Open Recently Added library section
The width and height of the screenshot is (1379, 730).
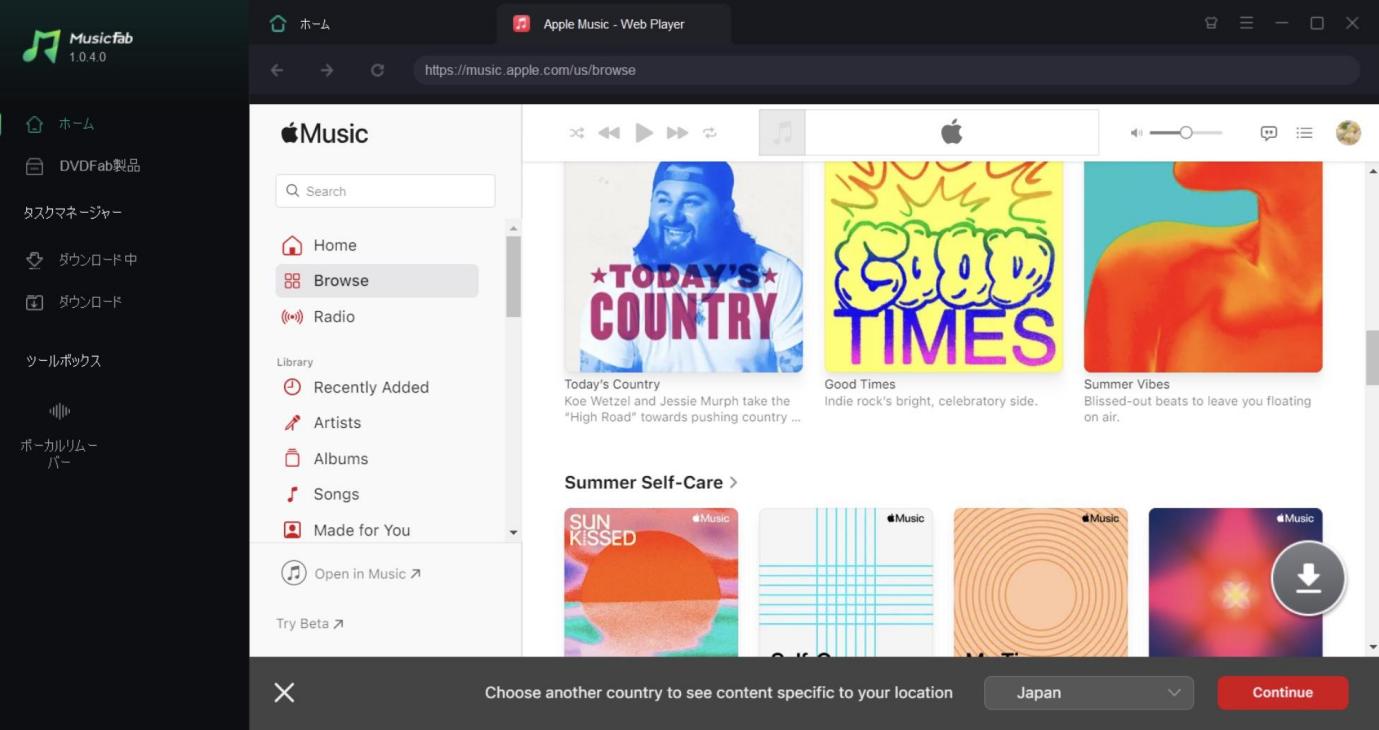(376, 387)
